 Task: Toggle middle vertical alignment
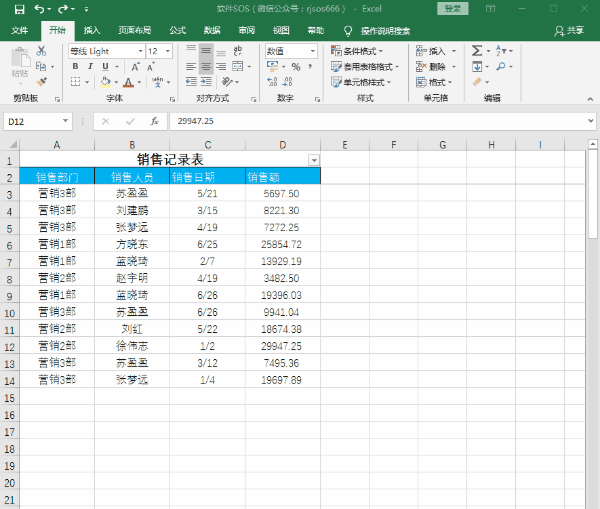(206, 51)
